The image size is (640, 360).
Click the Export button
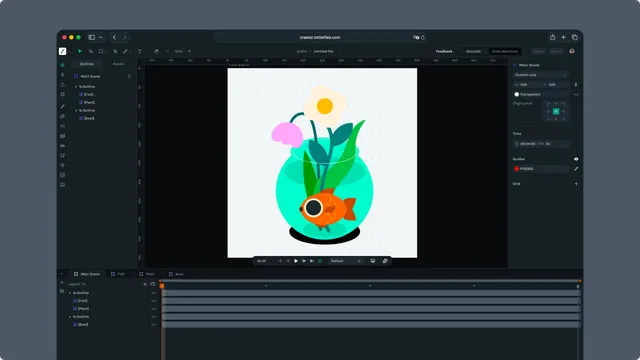[556, 51]
